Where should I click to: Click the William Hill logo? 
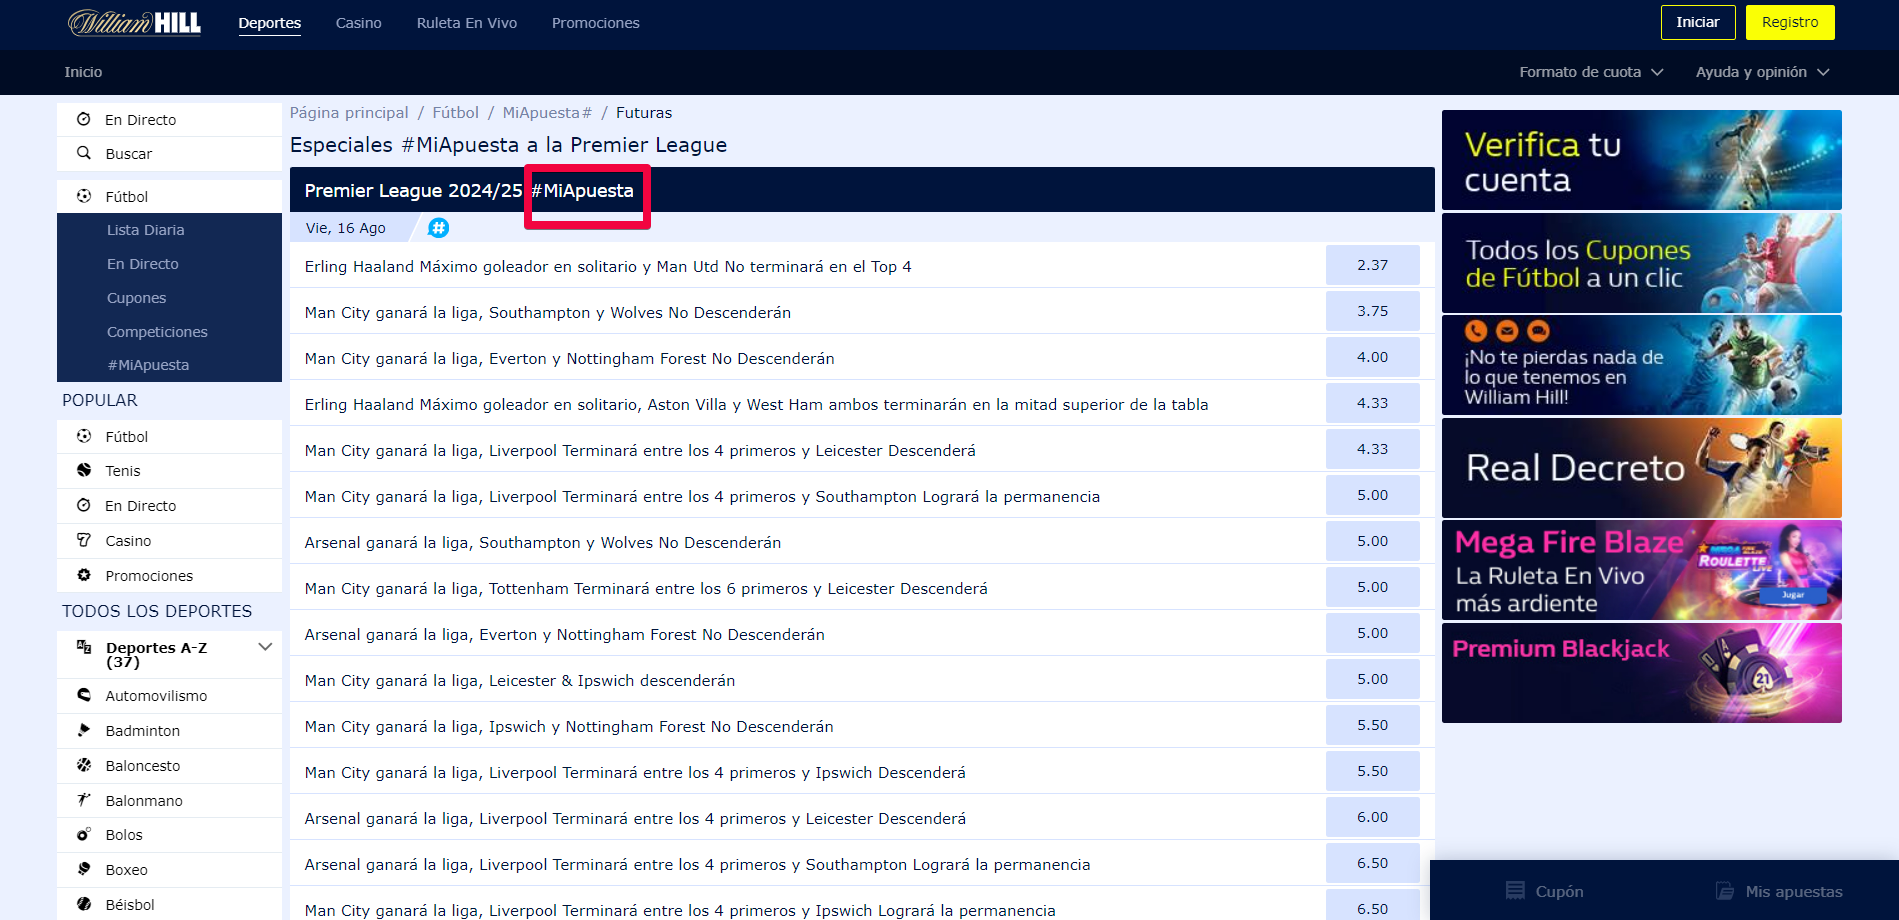134,23
